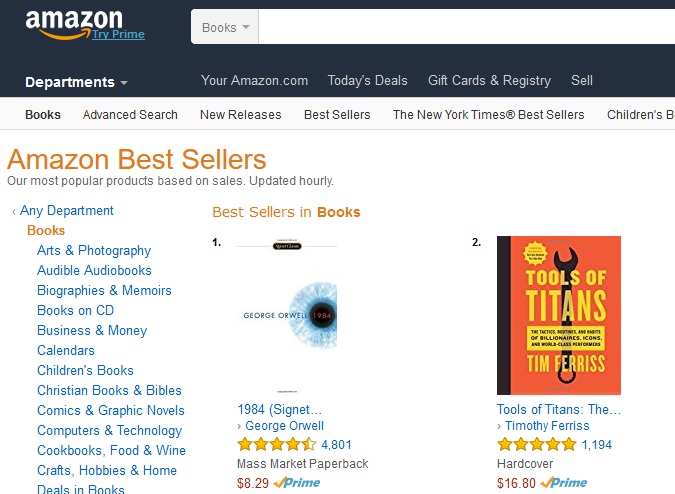Click the Try Prime link
The width and height of the screenshot is (675, 494).
click(x=118, y=34)
